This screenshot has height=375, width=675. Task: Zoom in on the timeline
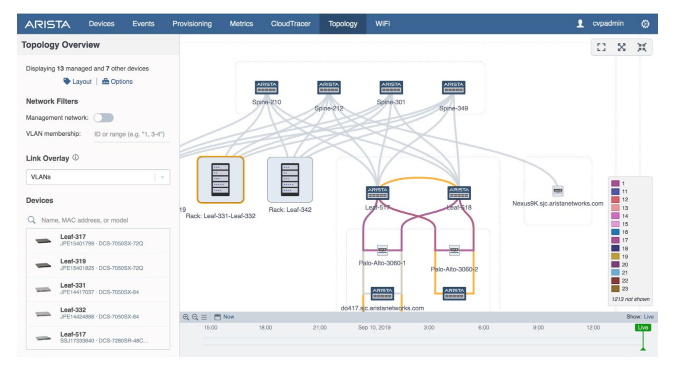tap(186, 317)
